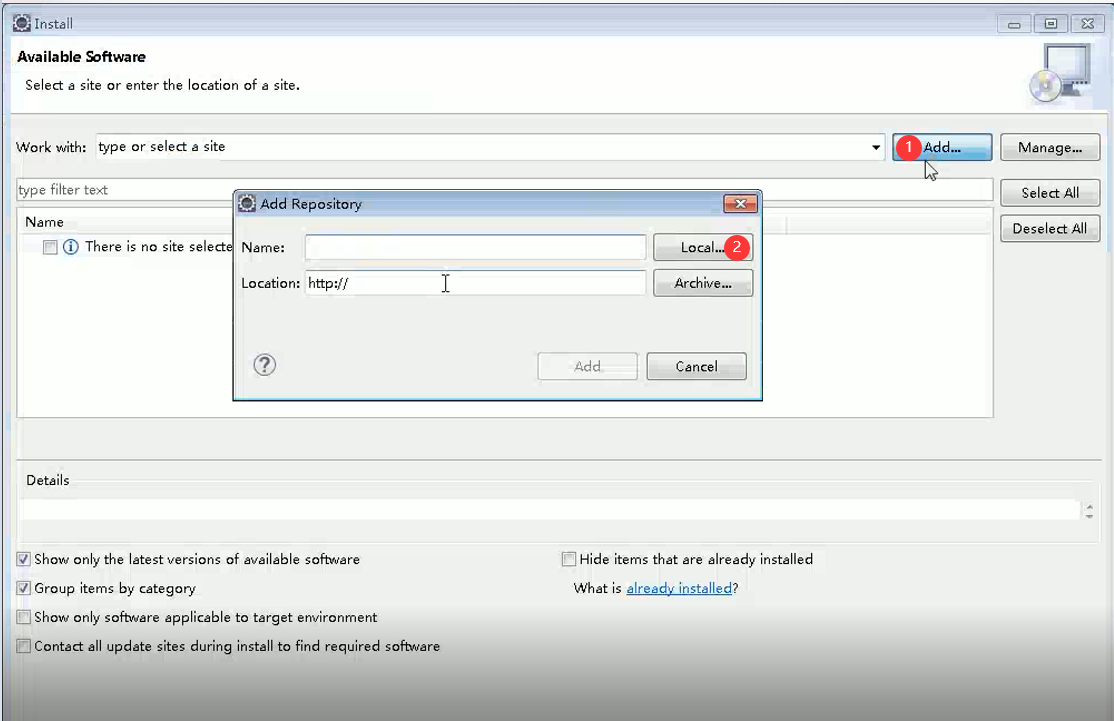Click the Deselect All button
The width and height of the screenshot is (1114, 721).
[1050, 229]
